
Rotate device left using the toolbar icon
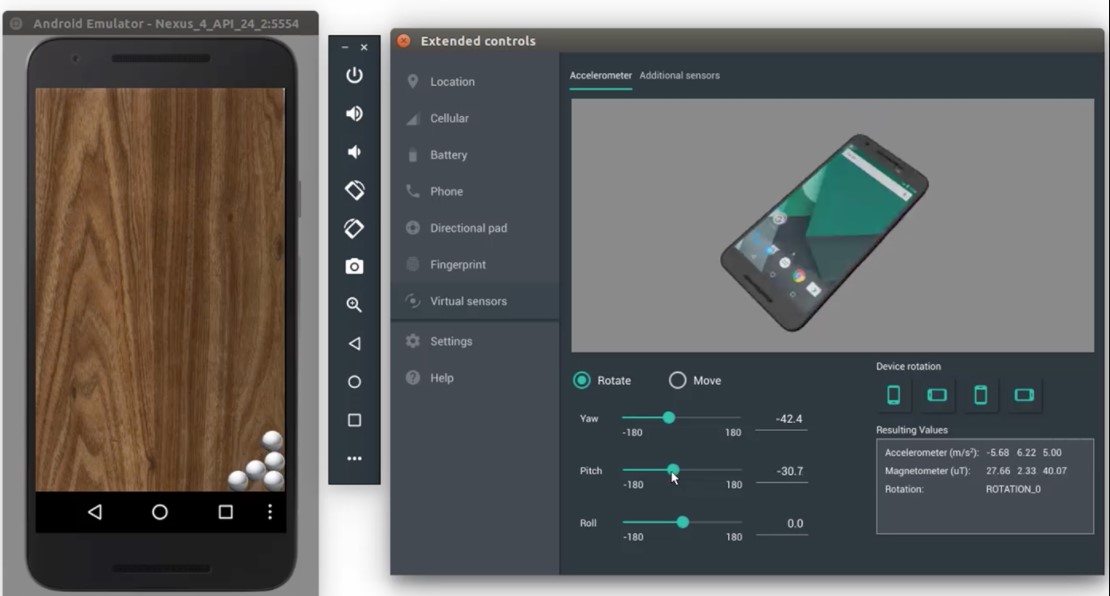coord(354,190)
